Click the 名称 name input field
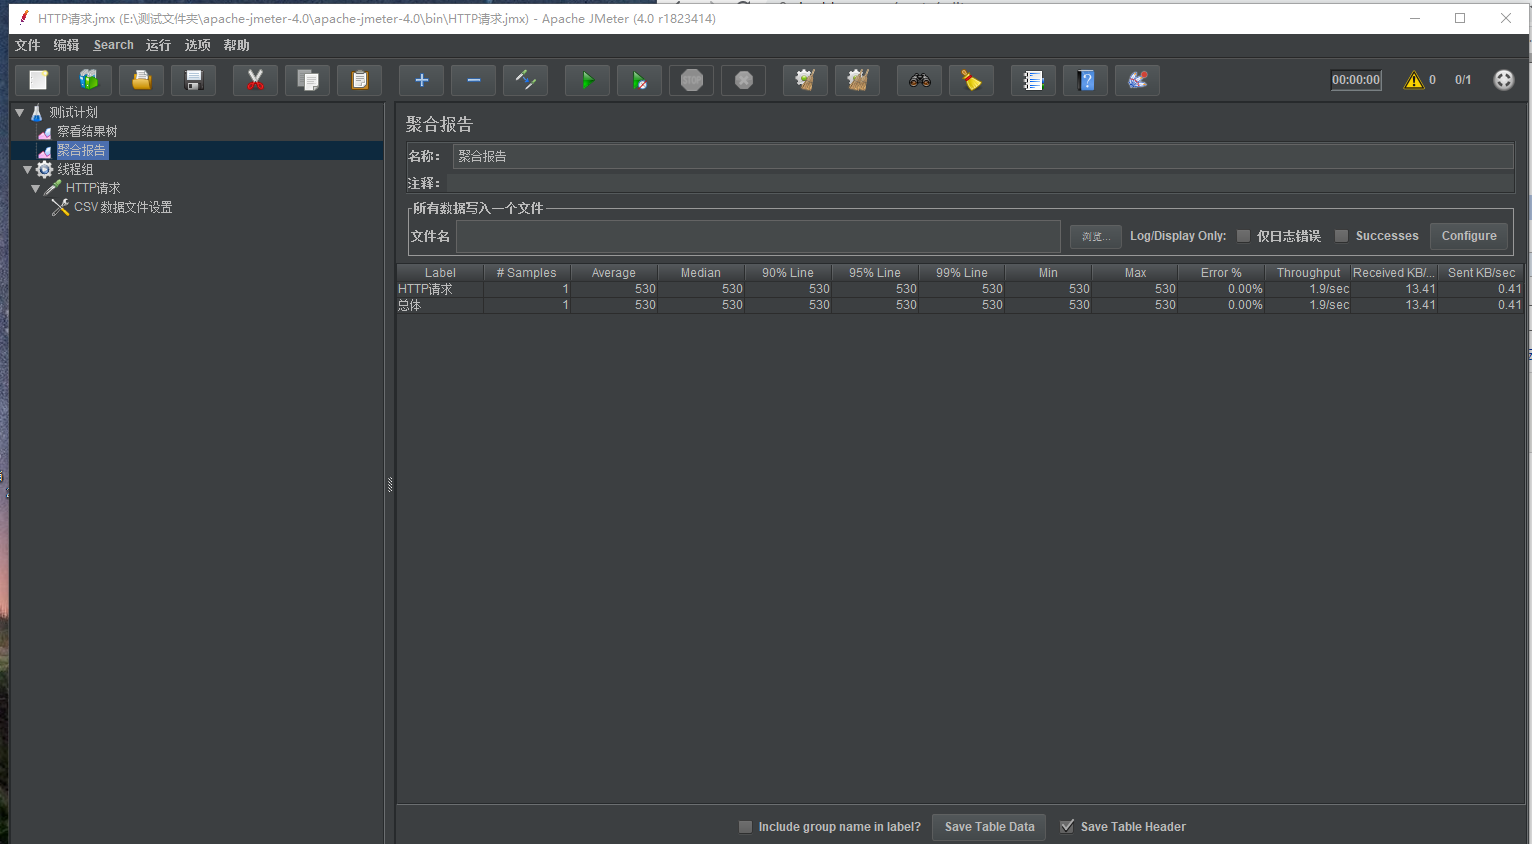Image resolution: width=1532 pixels, height=844 pixels. pos(983,156)
